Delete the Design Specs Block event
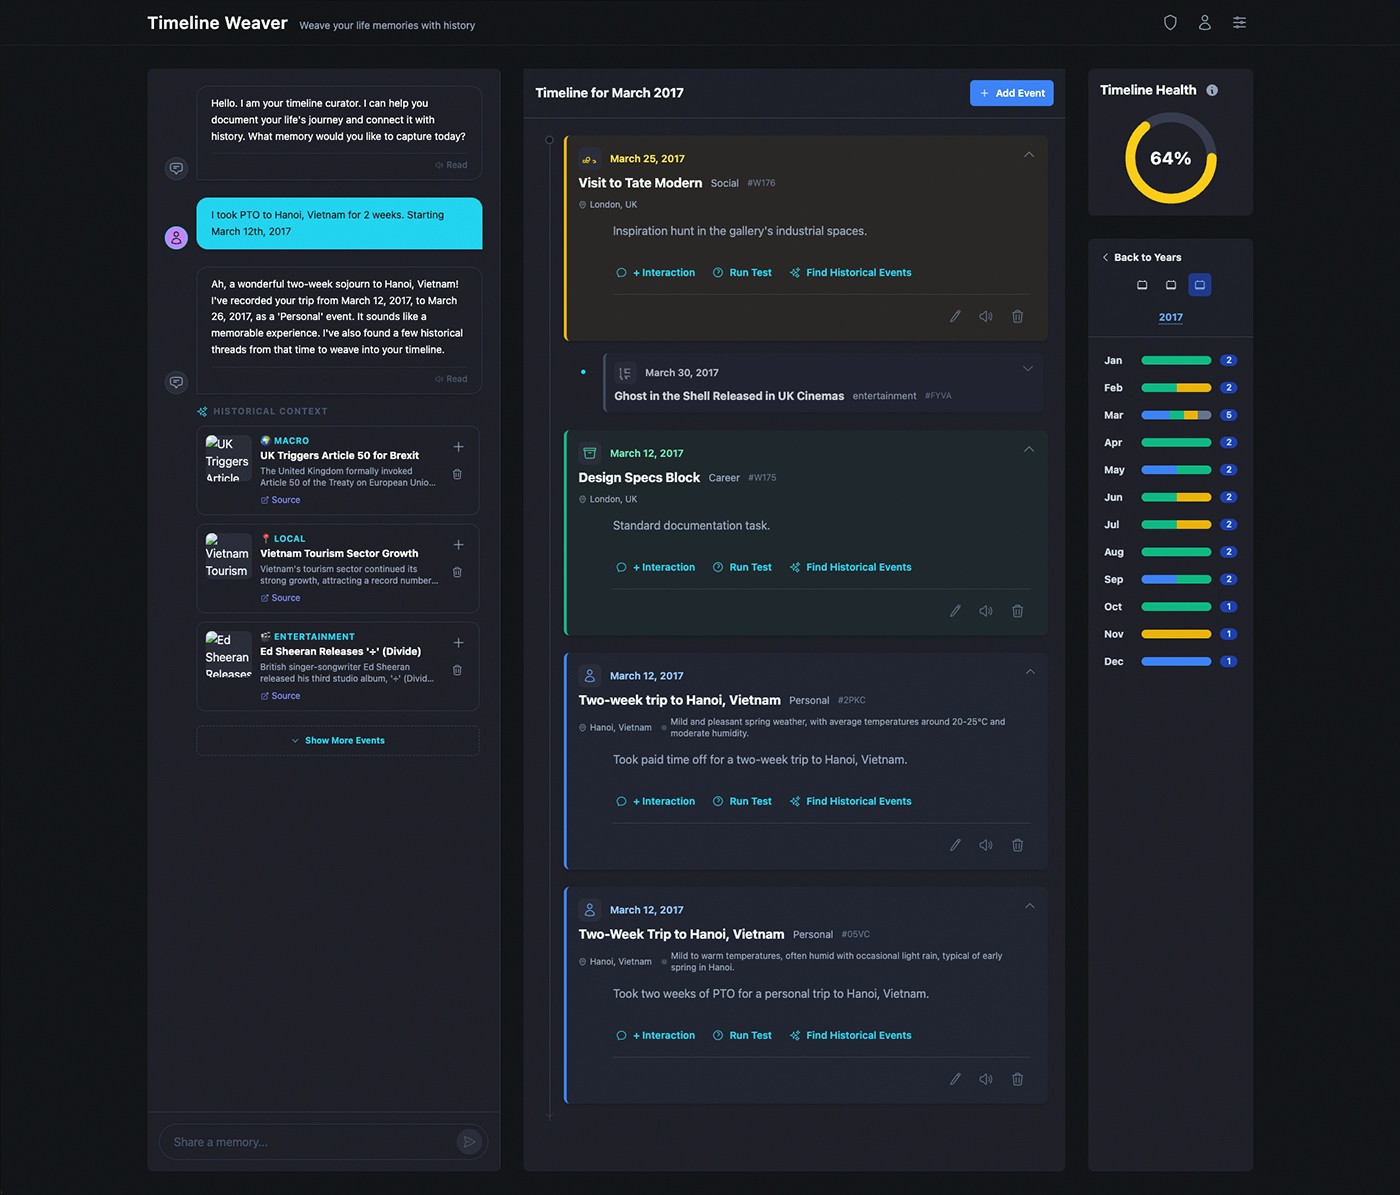The image size is (1400, 1195). pyautogui.click(x=1017, y=611)
